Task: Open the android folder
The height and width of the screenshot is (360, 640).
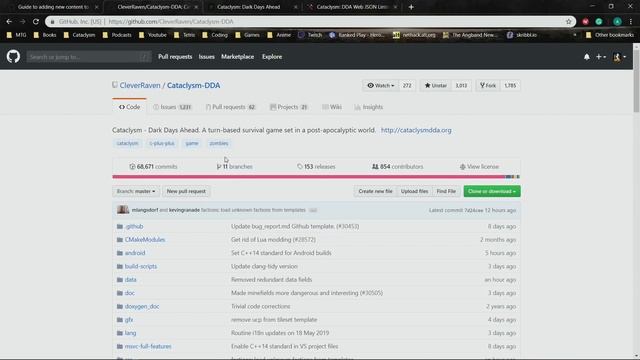Action: point(135,253)
